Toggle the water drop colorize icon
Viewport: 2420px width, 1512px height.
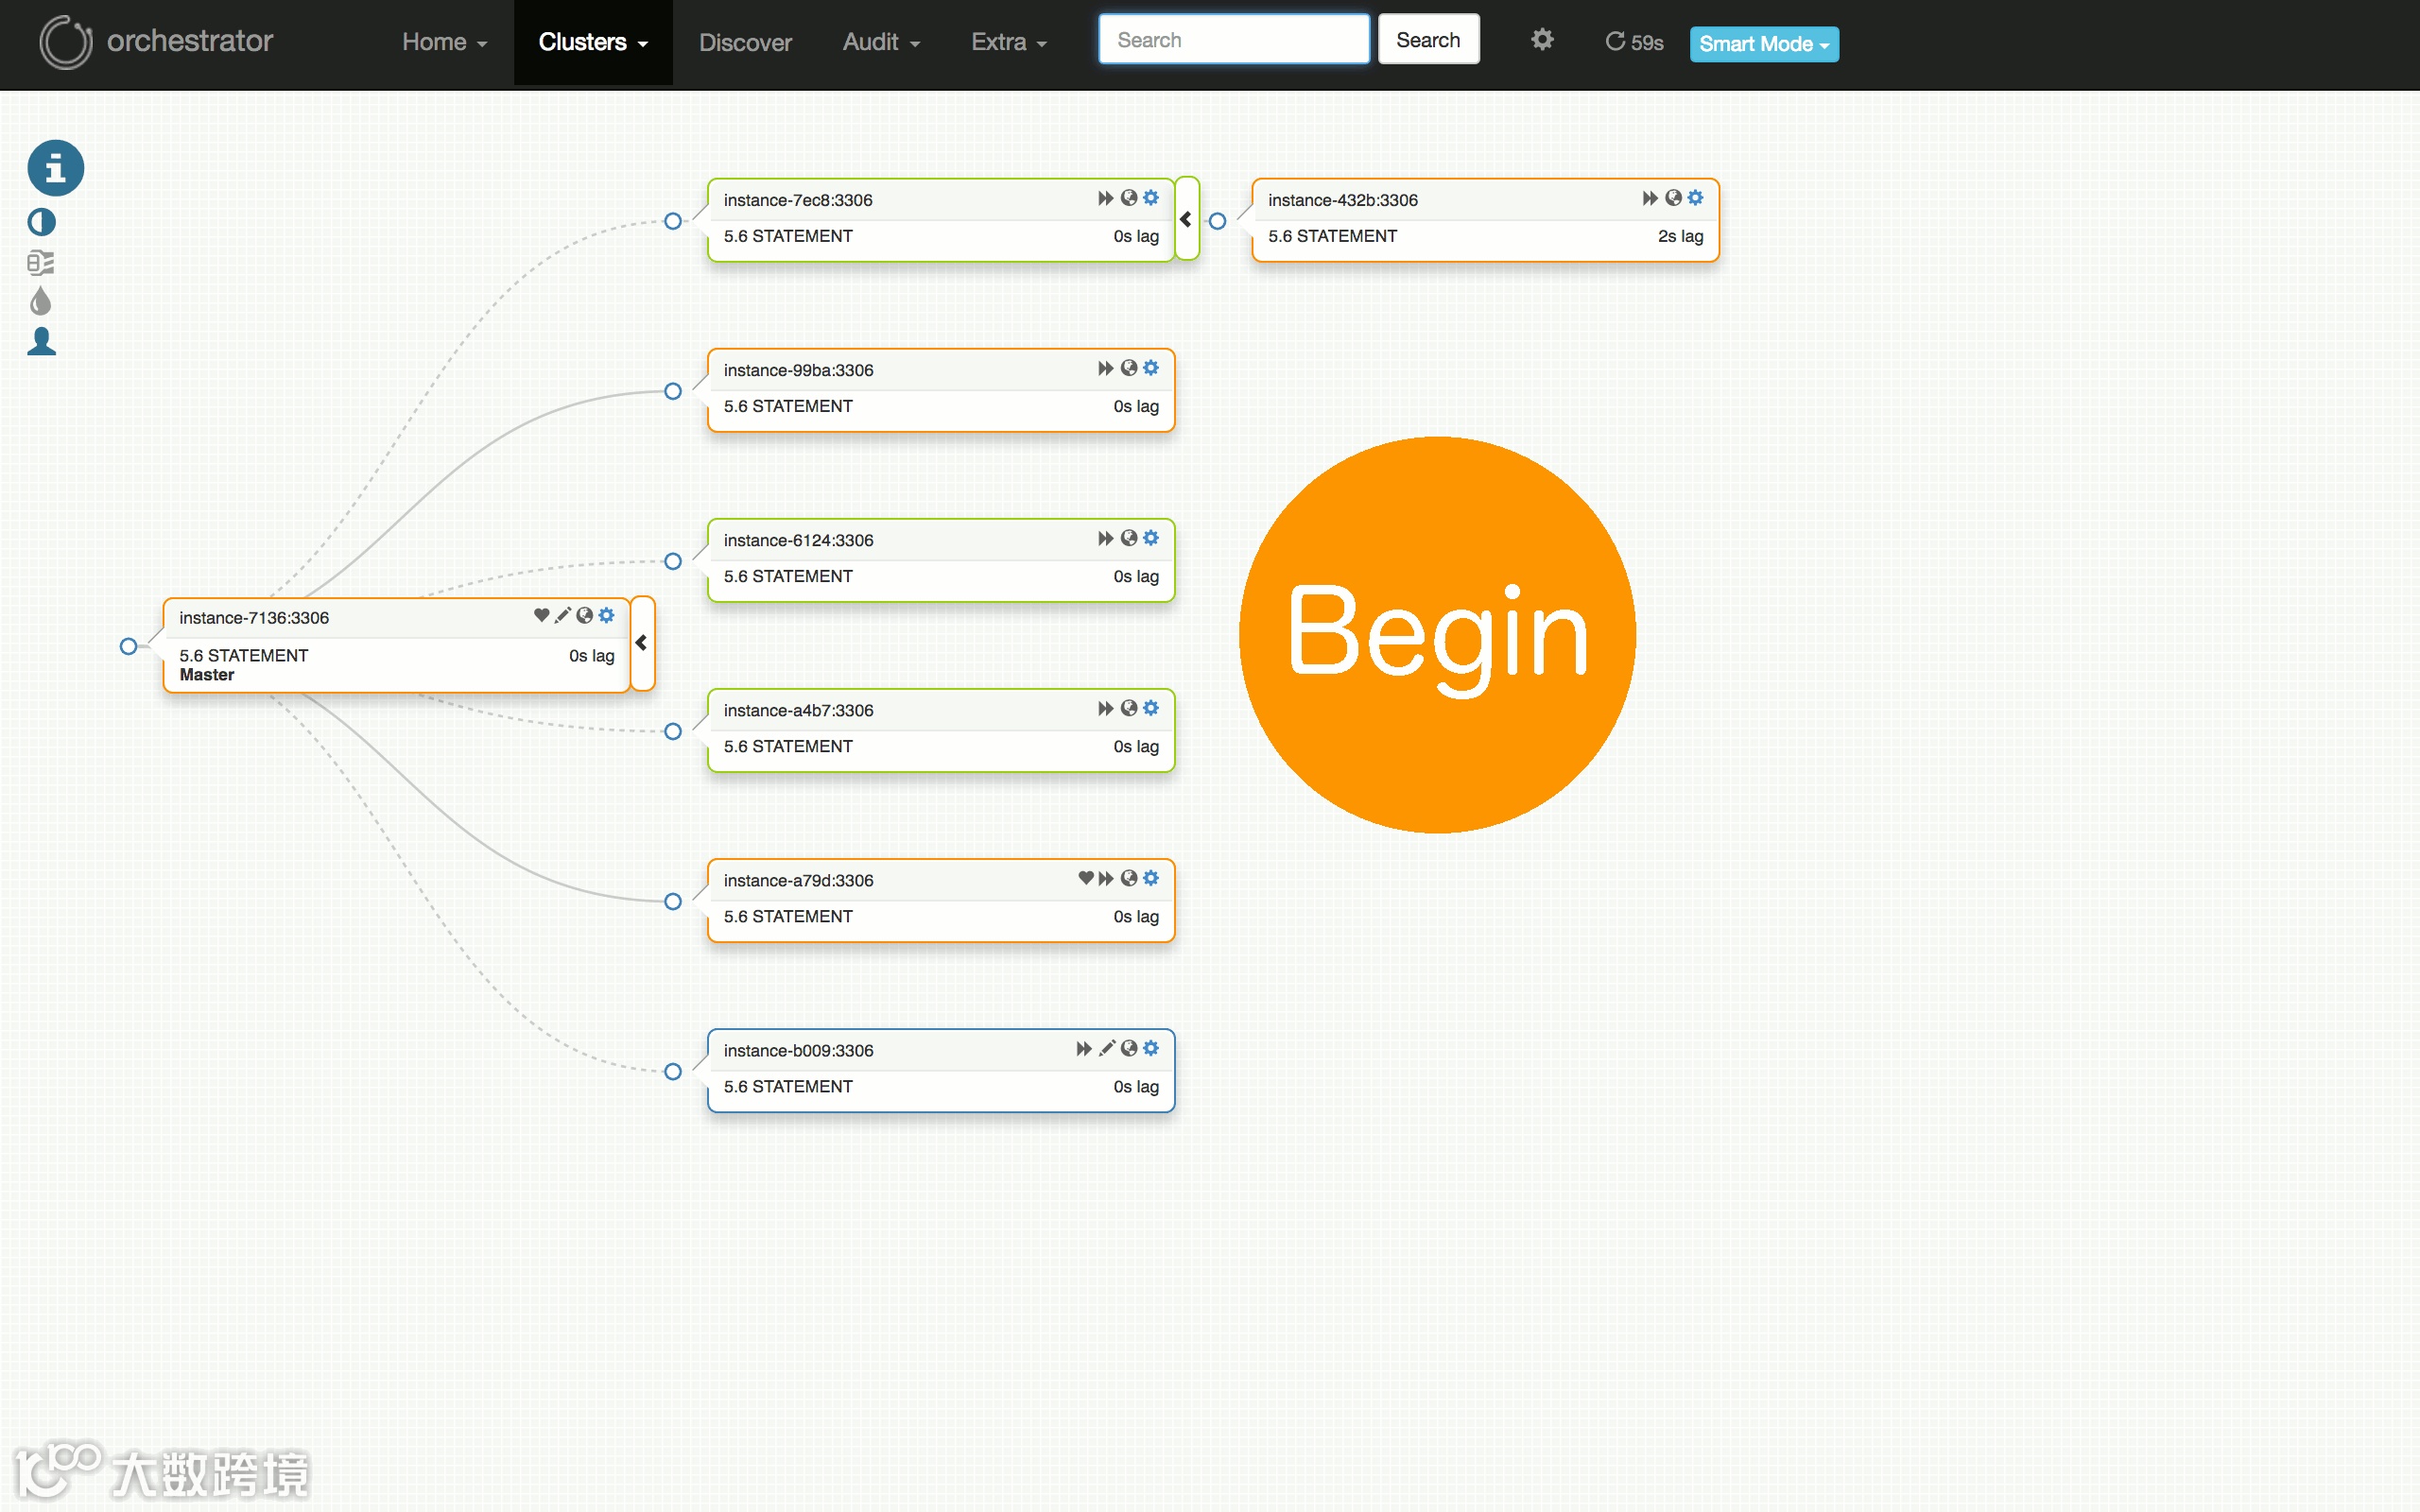click(x=41, y=301)
